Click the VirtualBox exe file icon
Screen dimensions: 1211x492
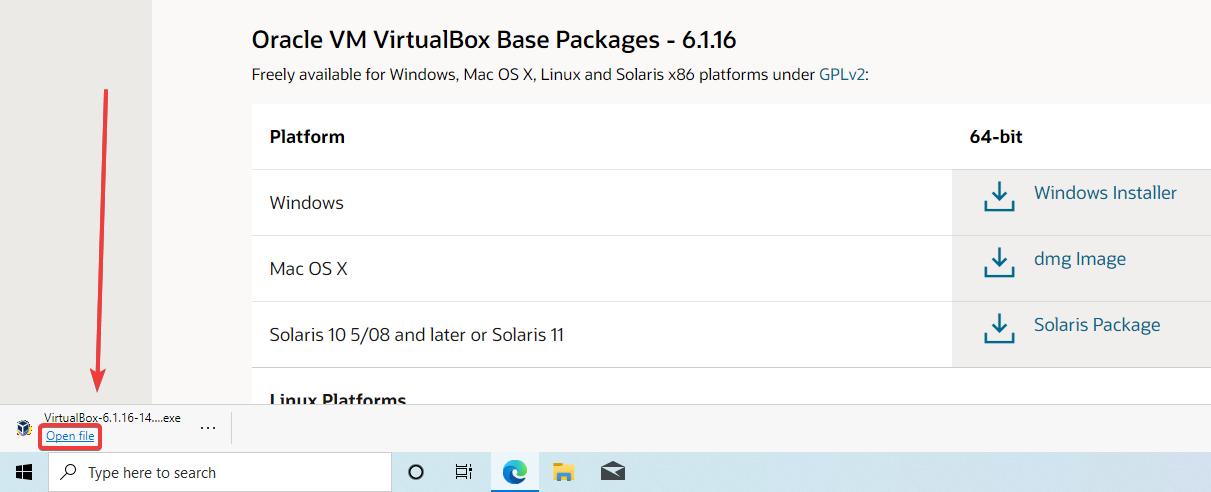24,428
